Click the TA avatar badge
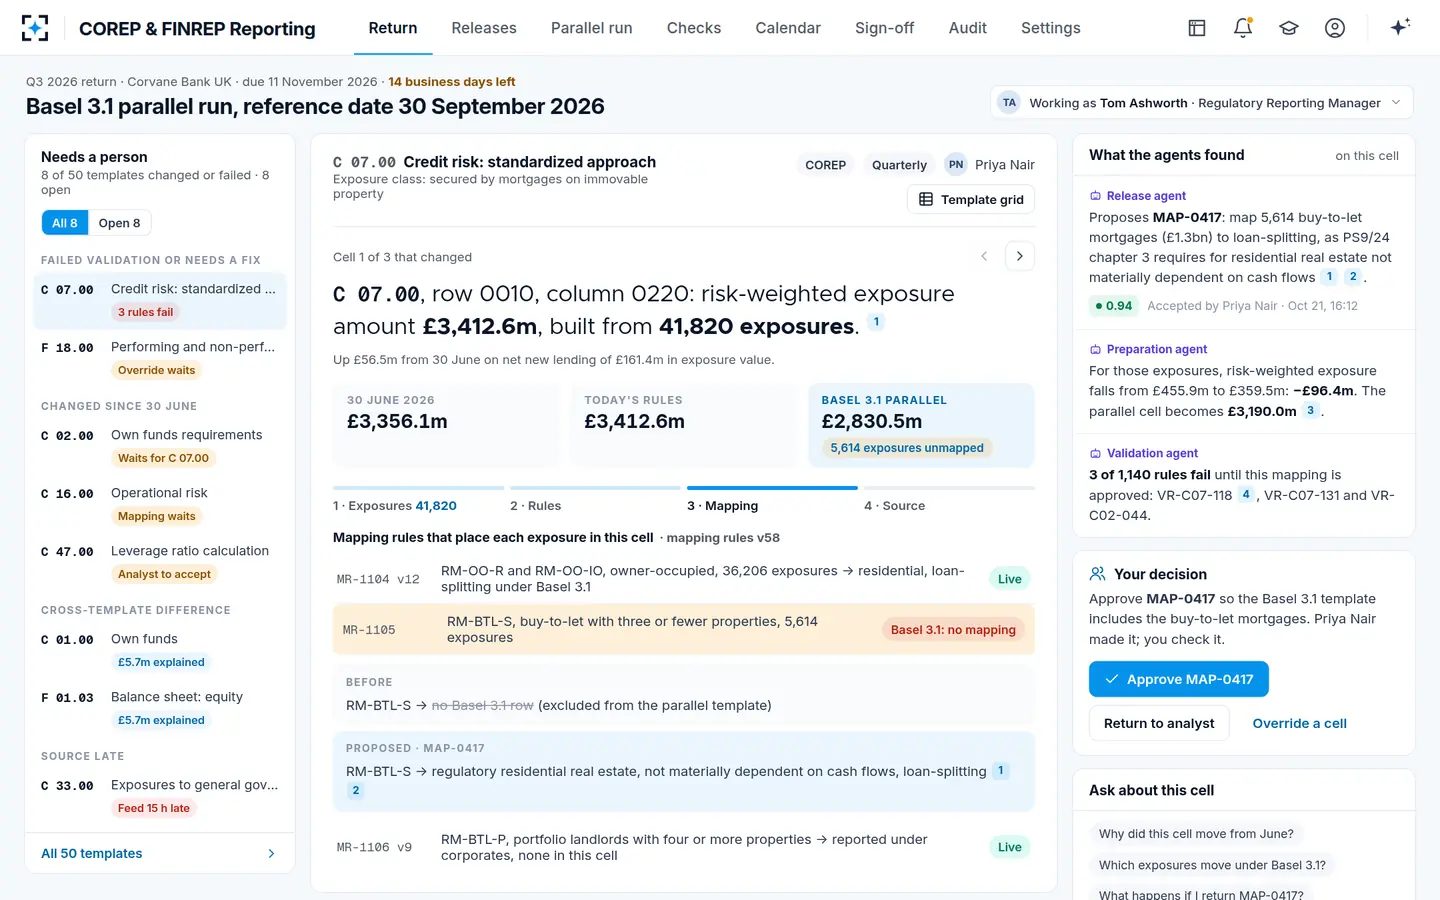This screenshot has height=900, width=1440. tap(1009, 102)
